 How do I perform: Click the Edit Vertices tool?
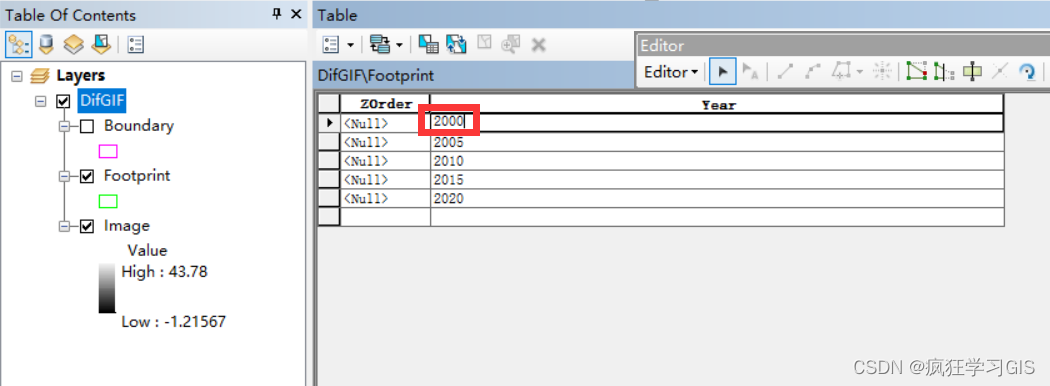(917, 71)
